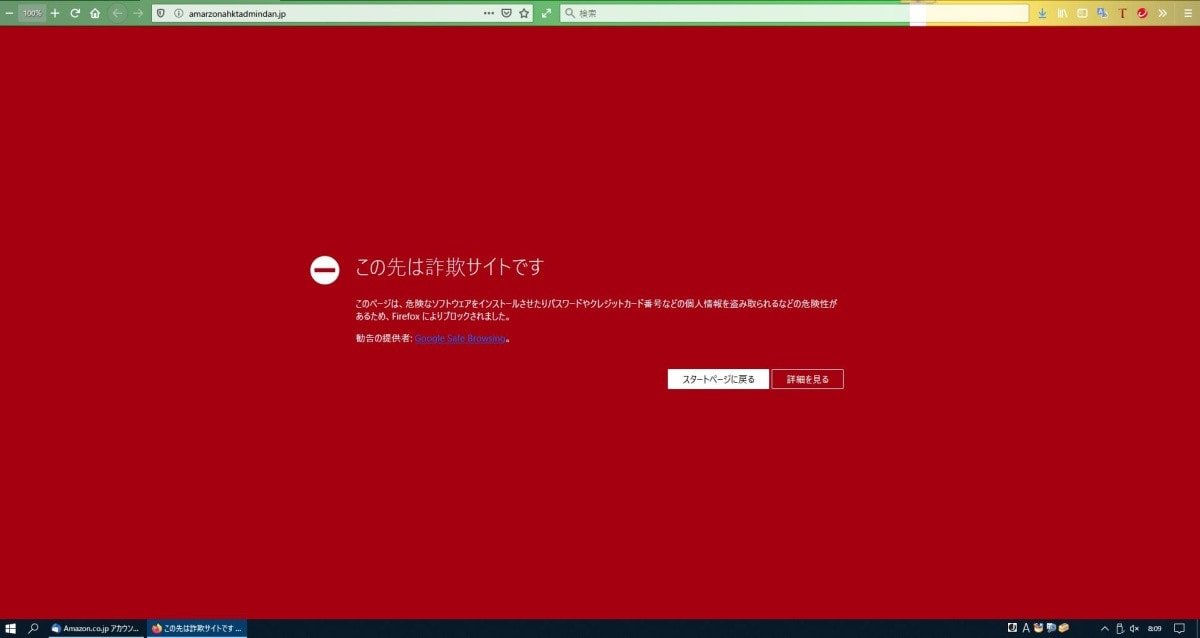Expand the toolbar overflow chevron
Viewport: 1200px width, 638px height.
tap(1162, 13)
